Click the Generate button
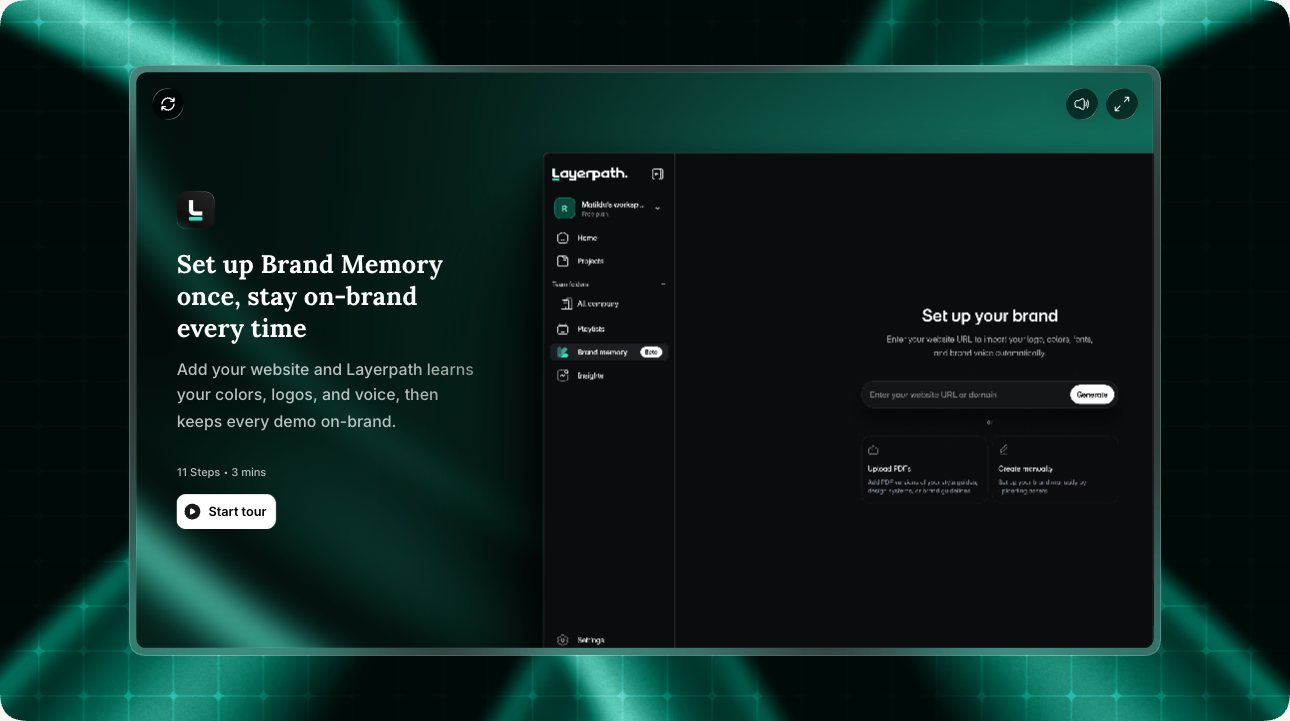The height and width of the screenshot is (721, 1290). [x=1092, y=395]
